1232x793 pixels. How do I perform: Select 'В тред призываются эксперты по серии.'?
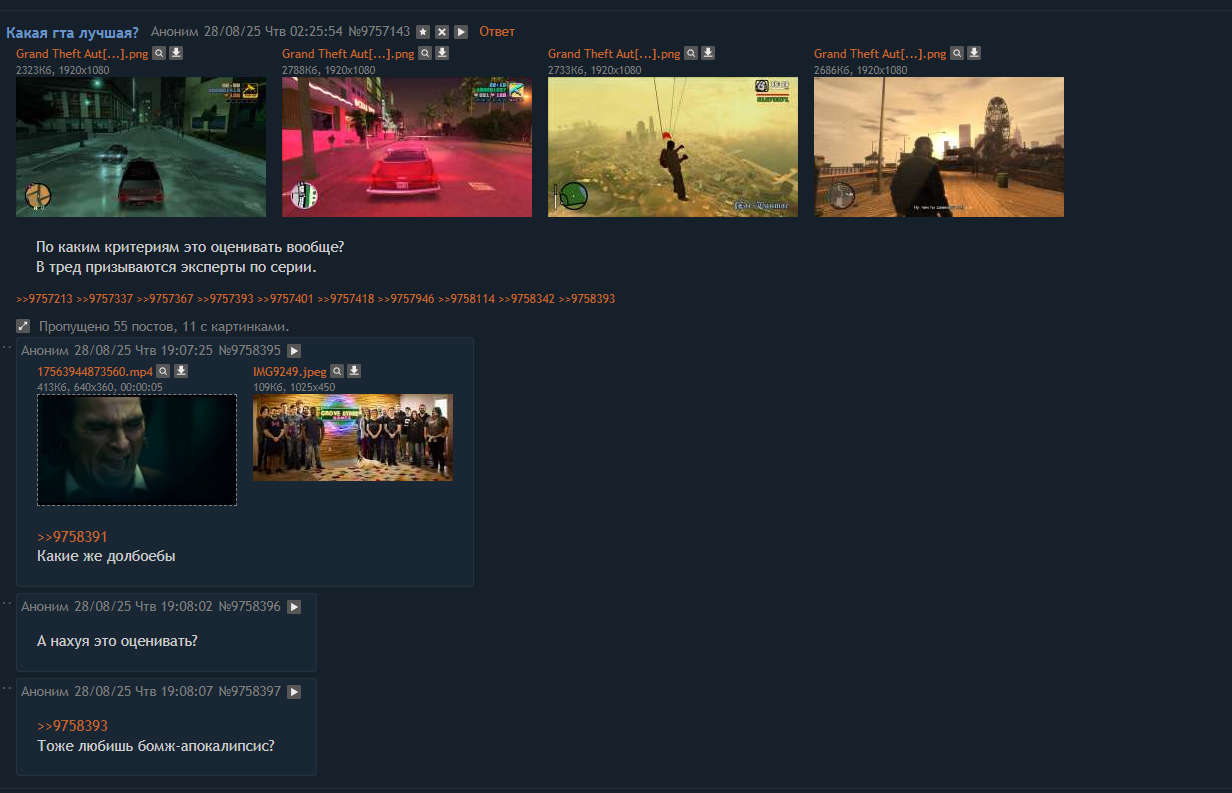(176, 268)
